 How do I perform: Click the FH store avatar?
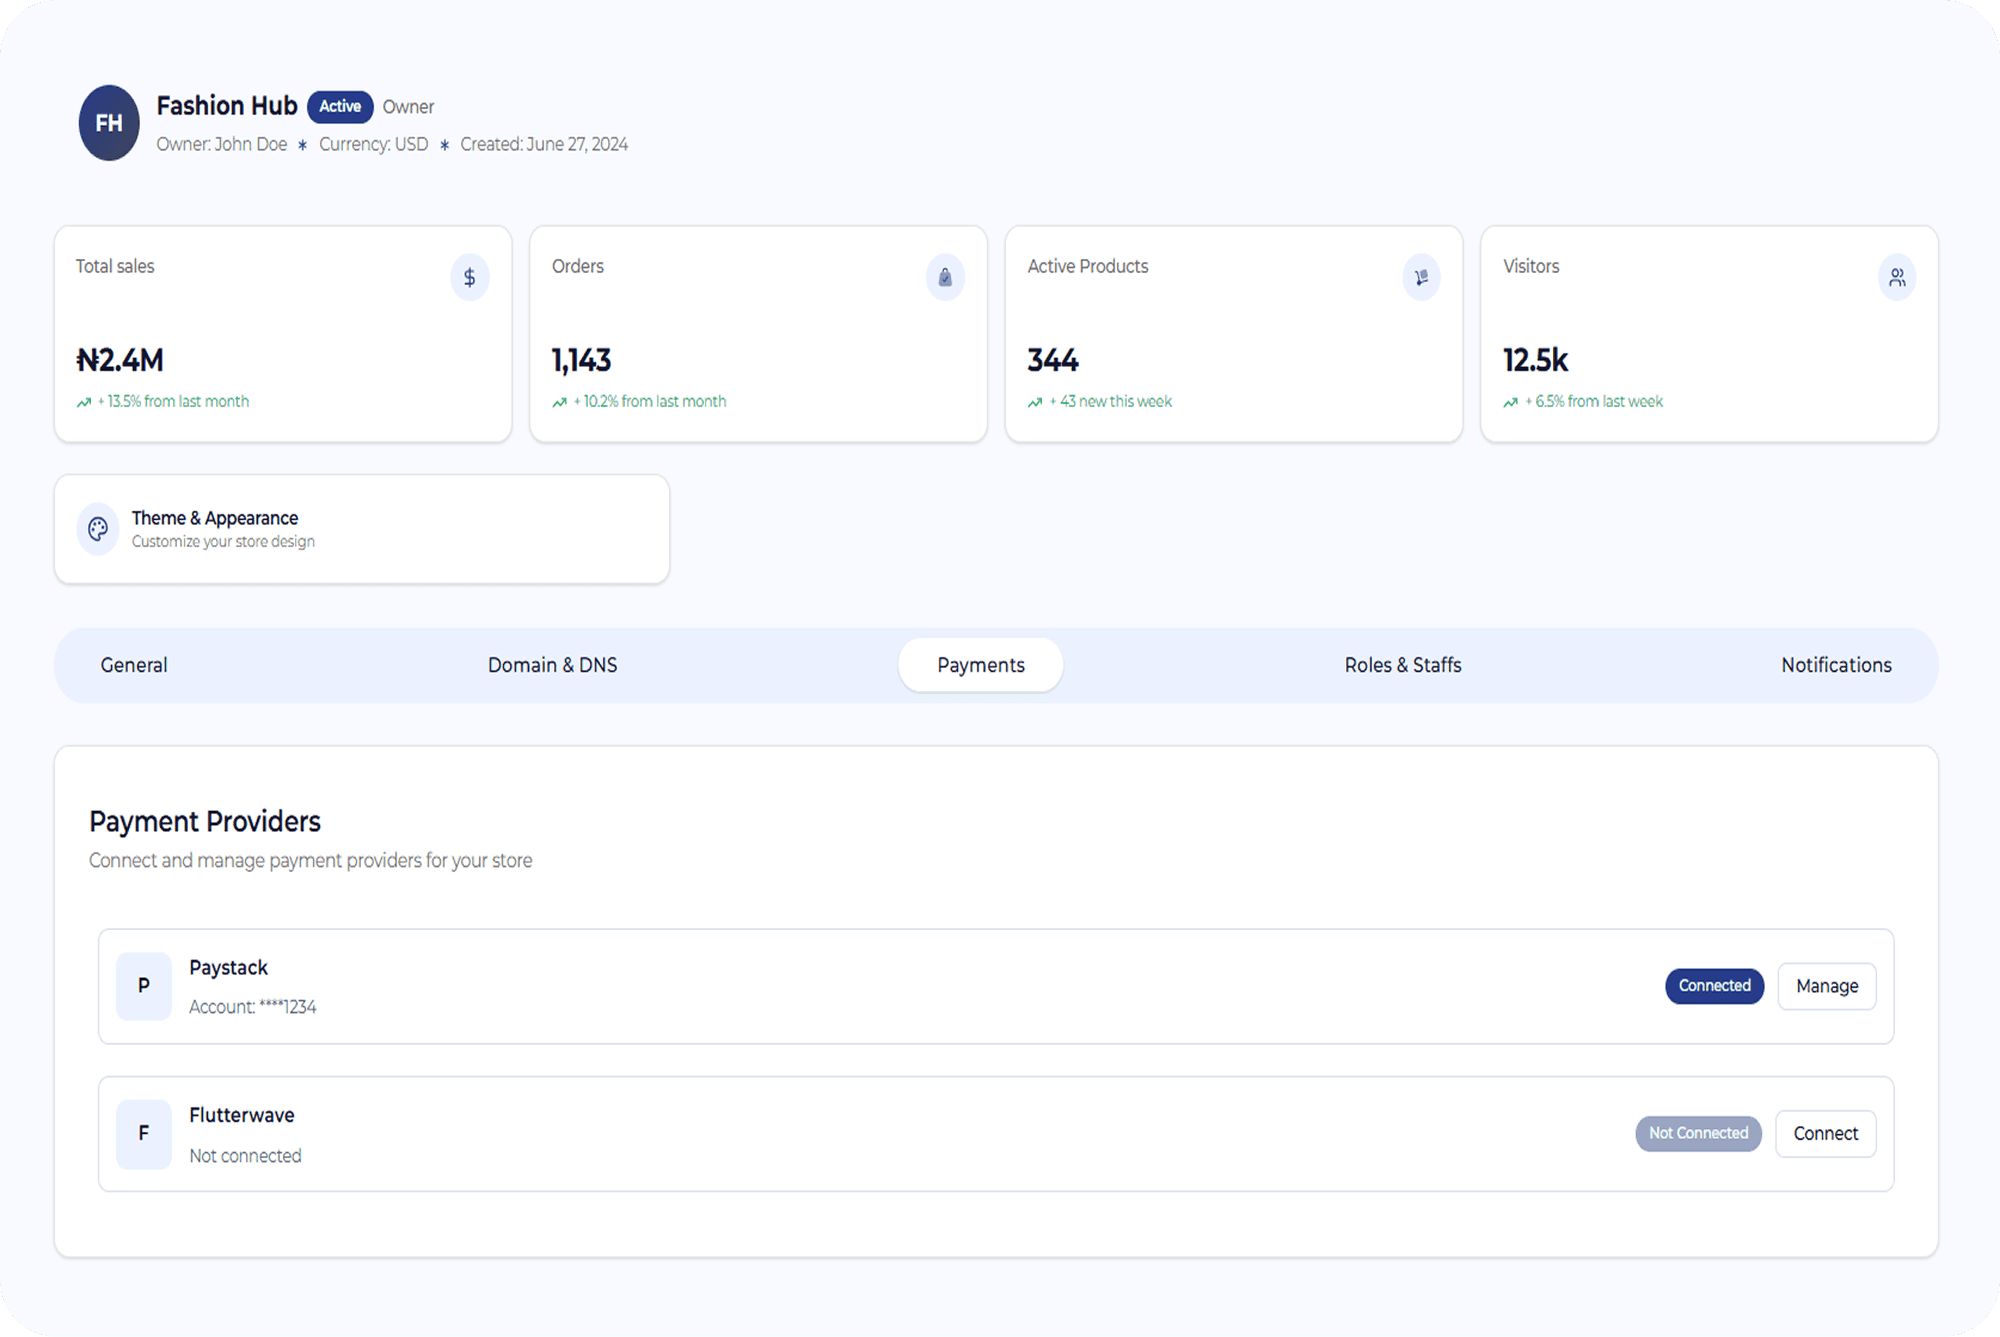[x=109, y=123]
